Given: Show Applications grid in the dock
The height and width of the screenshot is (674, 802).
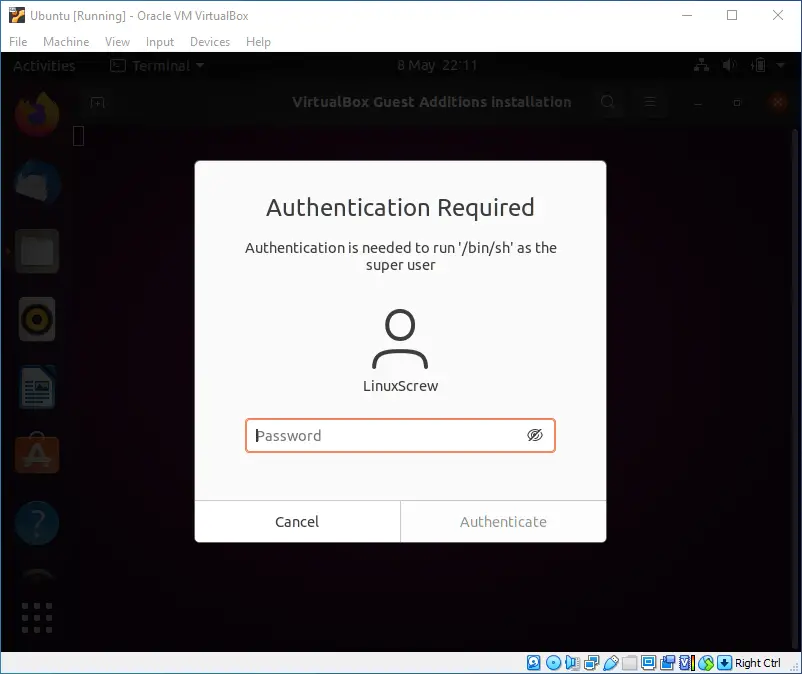Looking at the screenshot, I should tap(37, 617).
